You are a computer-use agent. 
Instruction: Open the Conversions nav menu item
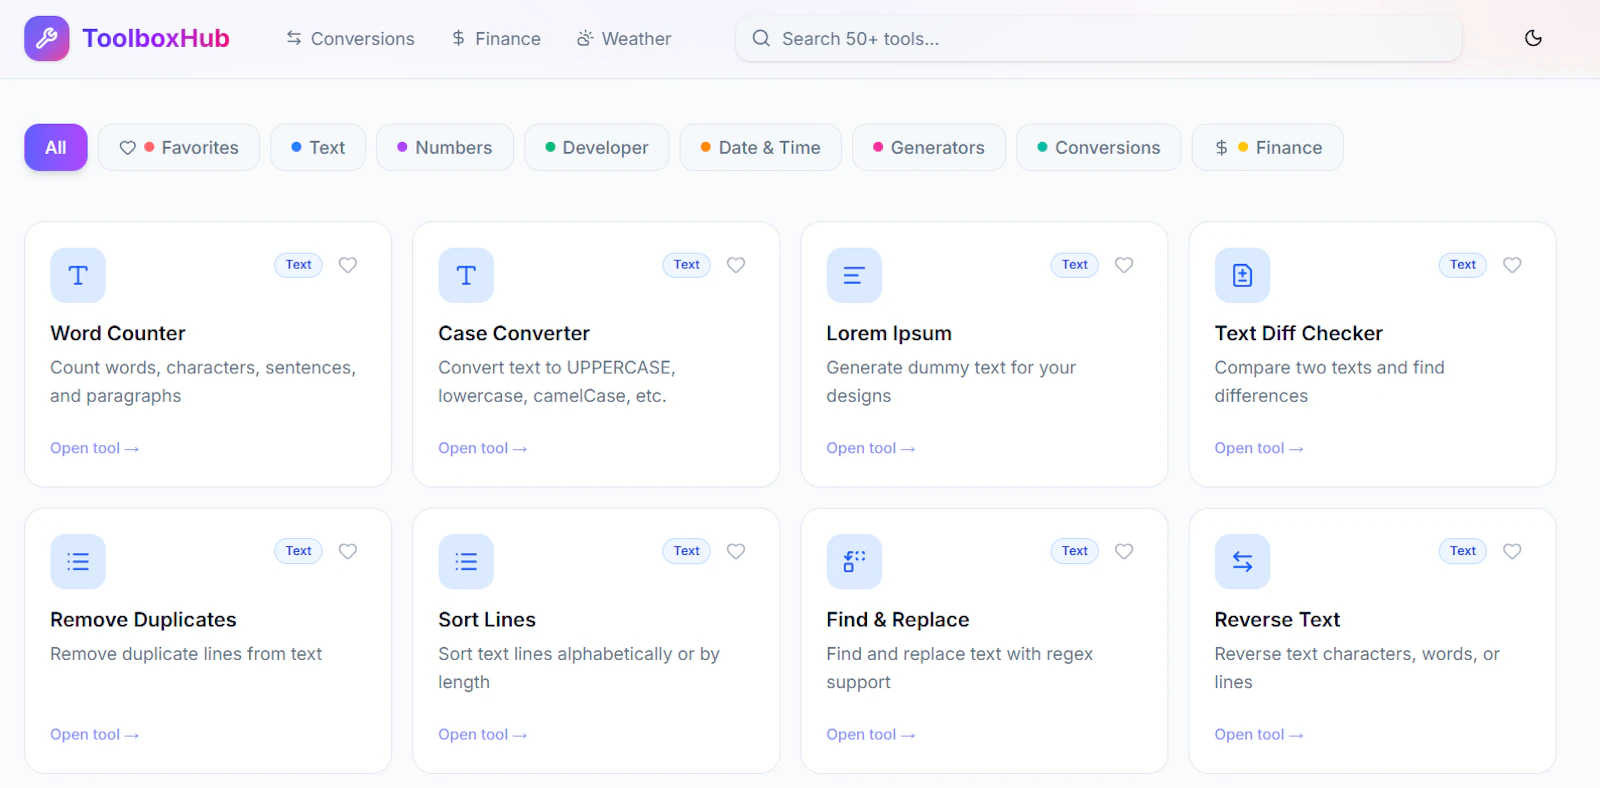point(350,39)
